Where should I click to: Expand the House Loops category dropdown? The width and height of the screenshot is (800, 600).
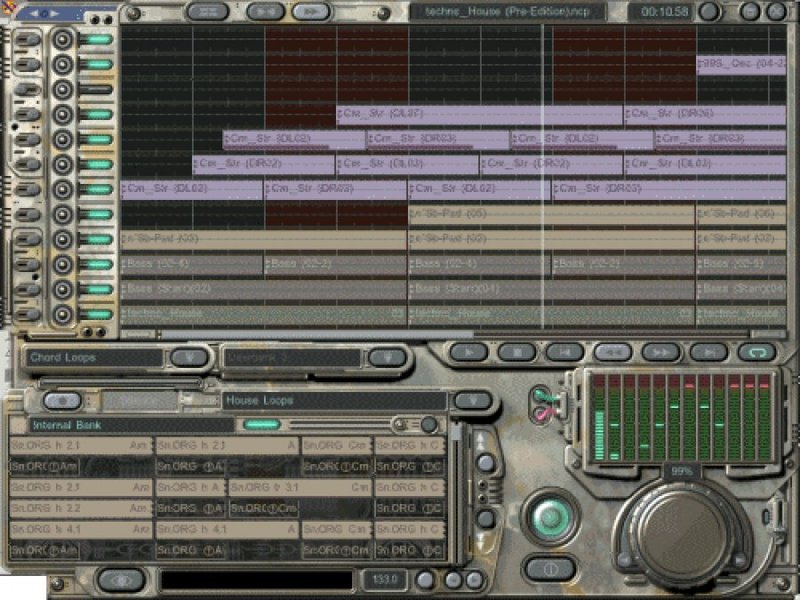coord(473,401)
